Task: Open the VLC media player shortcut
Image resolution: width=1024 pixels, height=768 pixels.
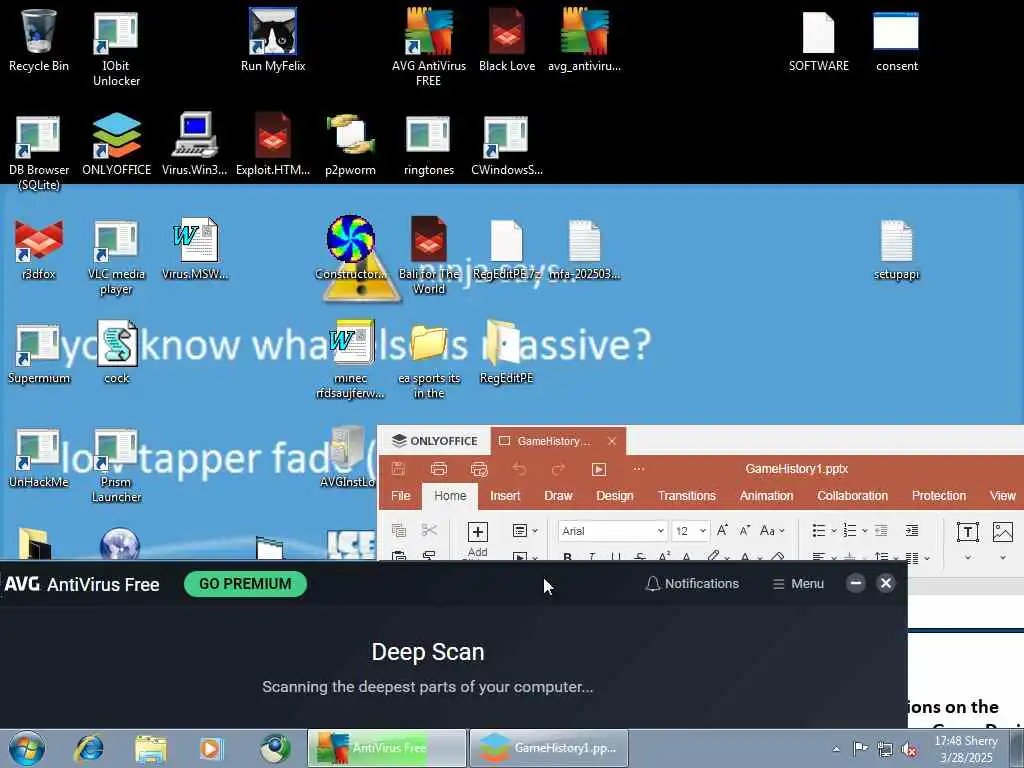Action: pyautogui.click(x=116, y=257)
